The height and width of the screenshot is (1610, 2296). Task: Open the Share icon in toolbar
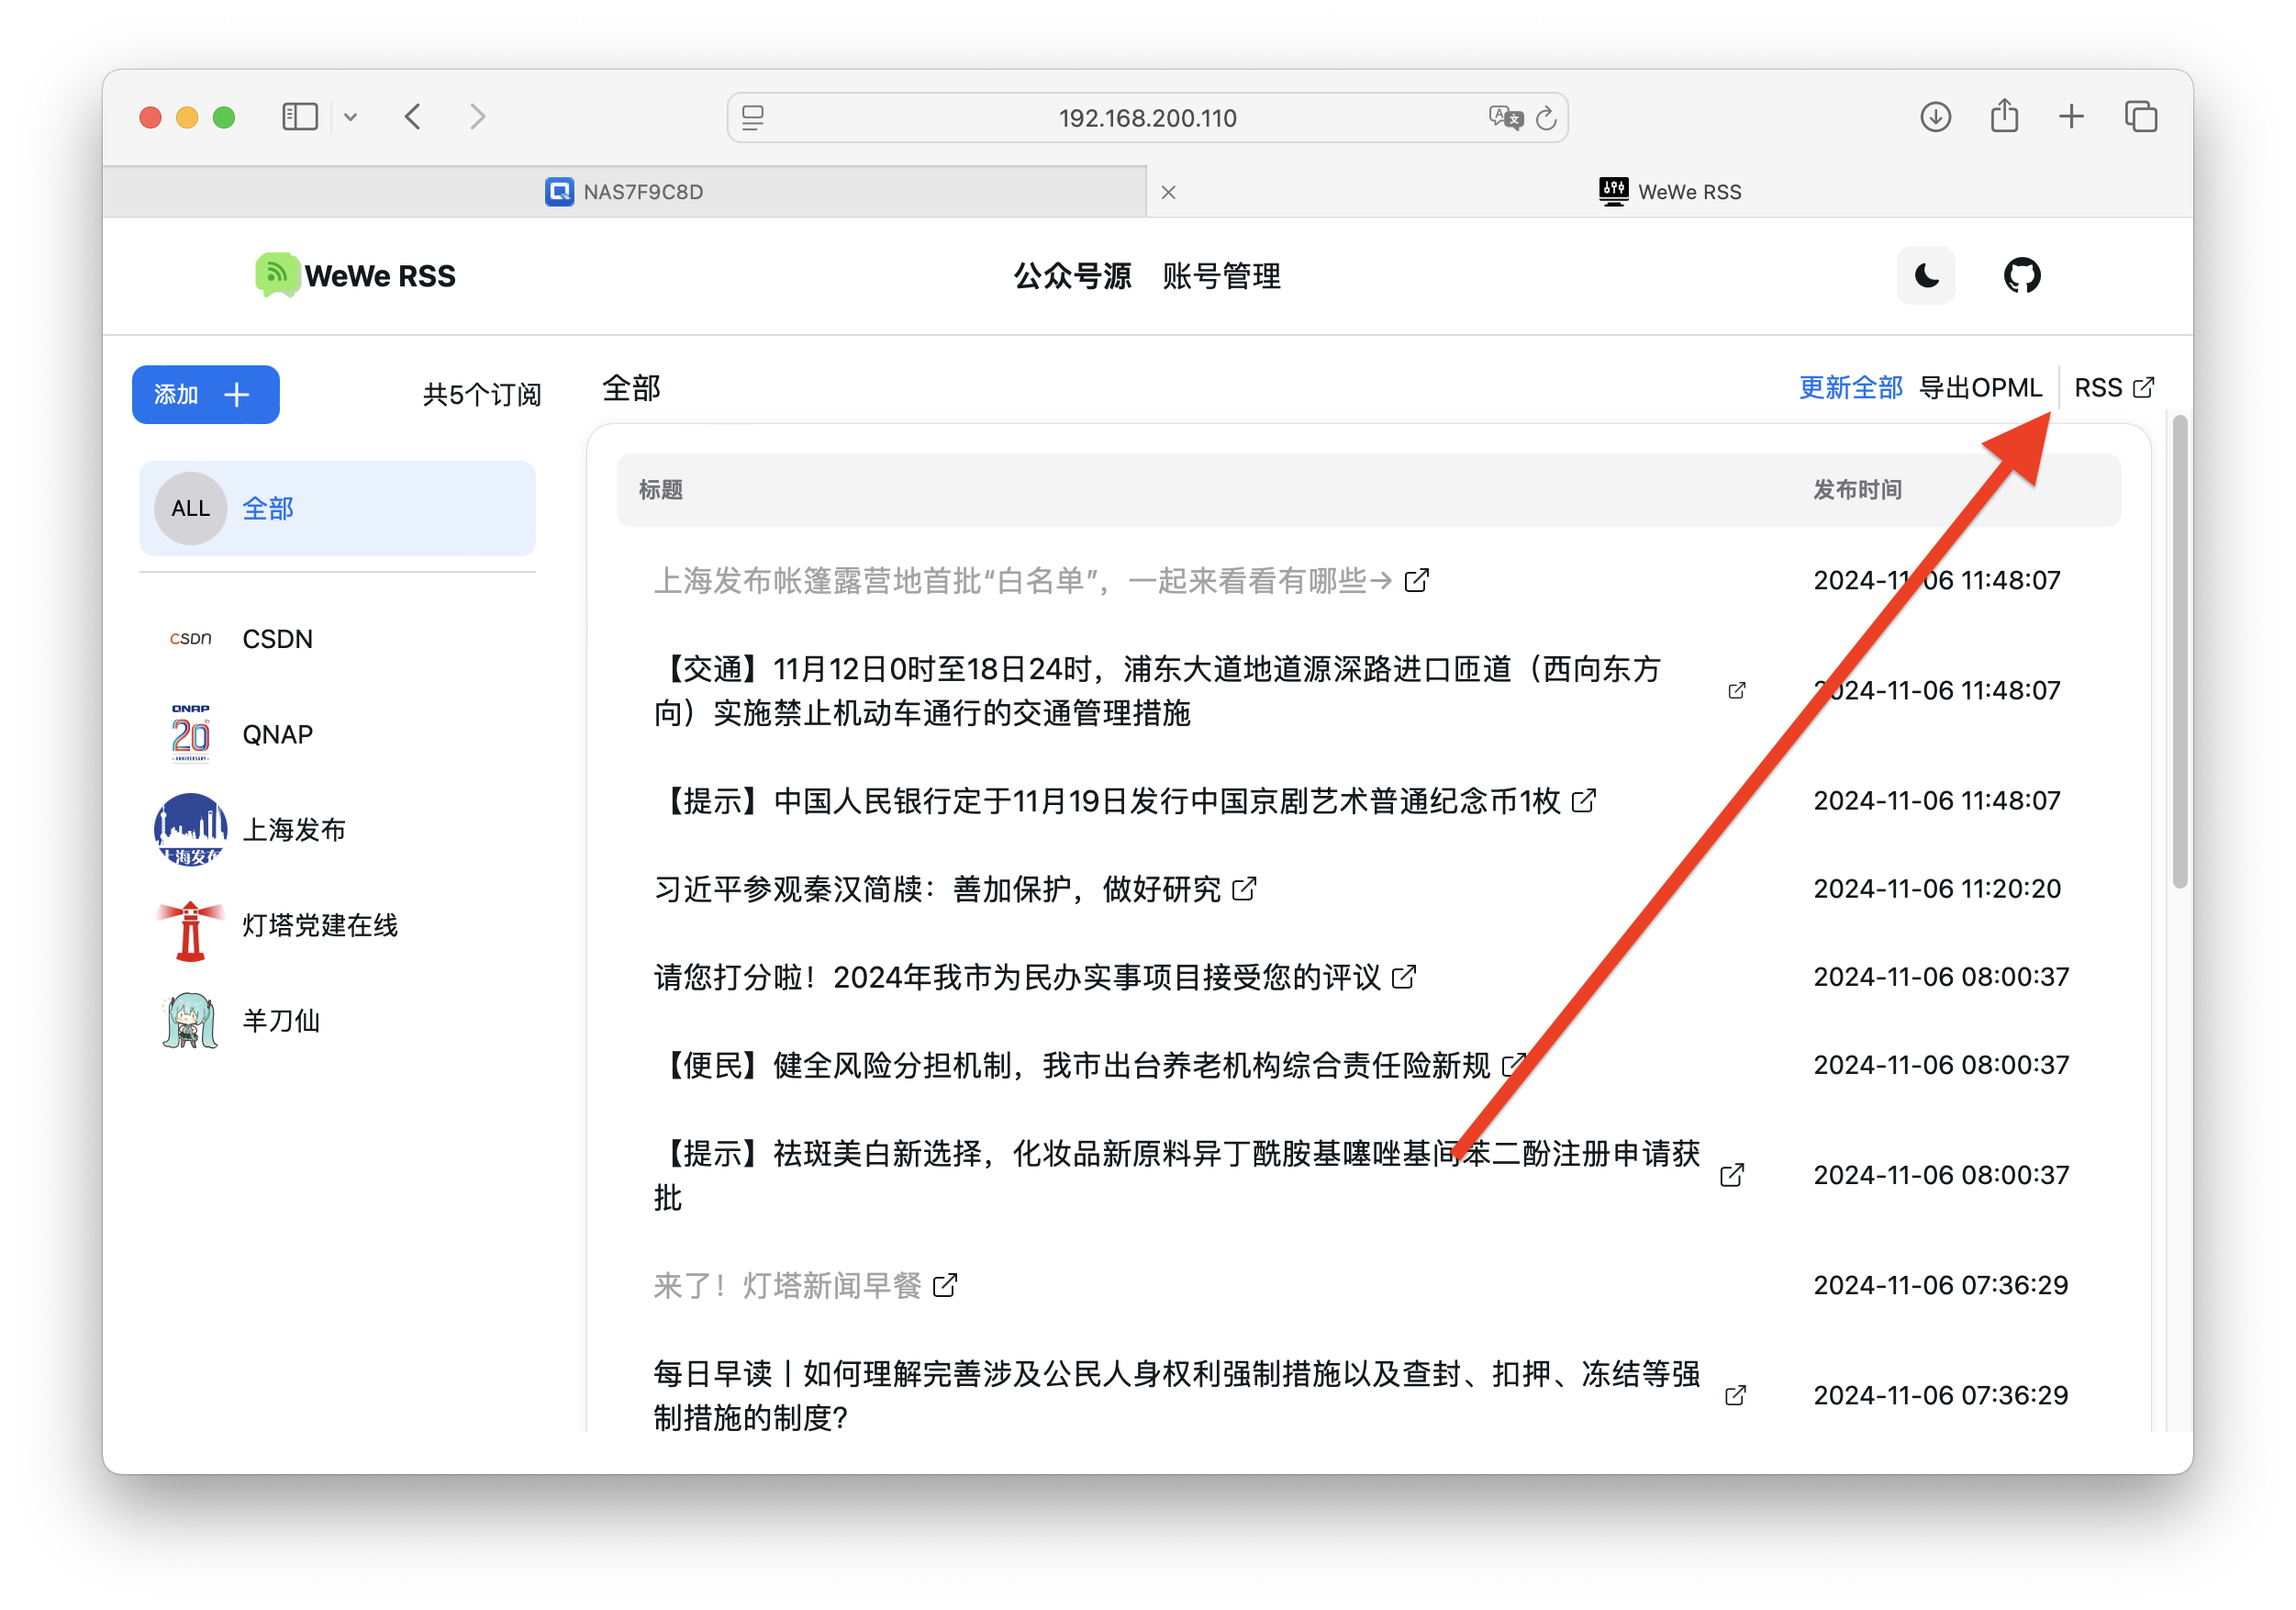(x=2003, y=117)
